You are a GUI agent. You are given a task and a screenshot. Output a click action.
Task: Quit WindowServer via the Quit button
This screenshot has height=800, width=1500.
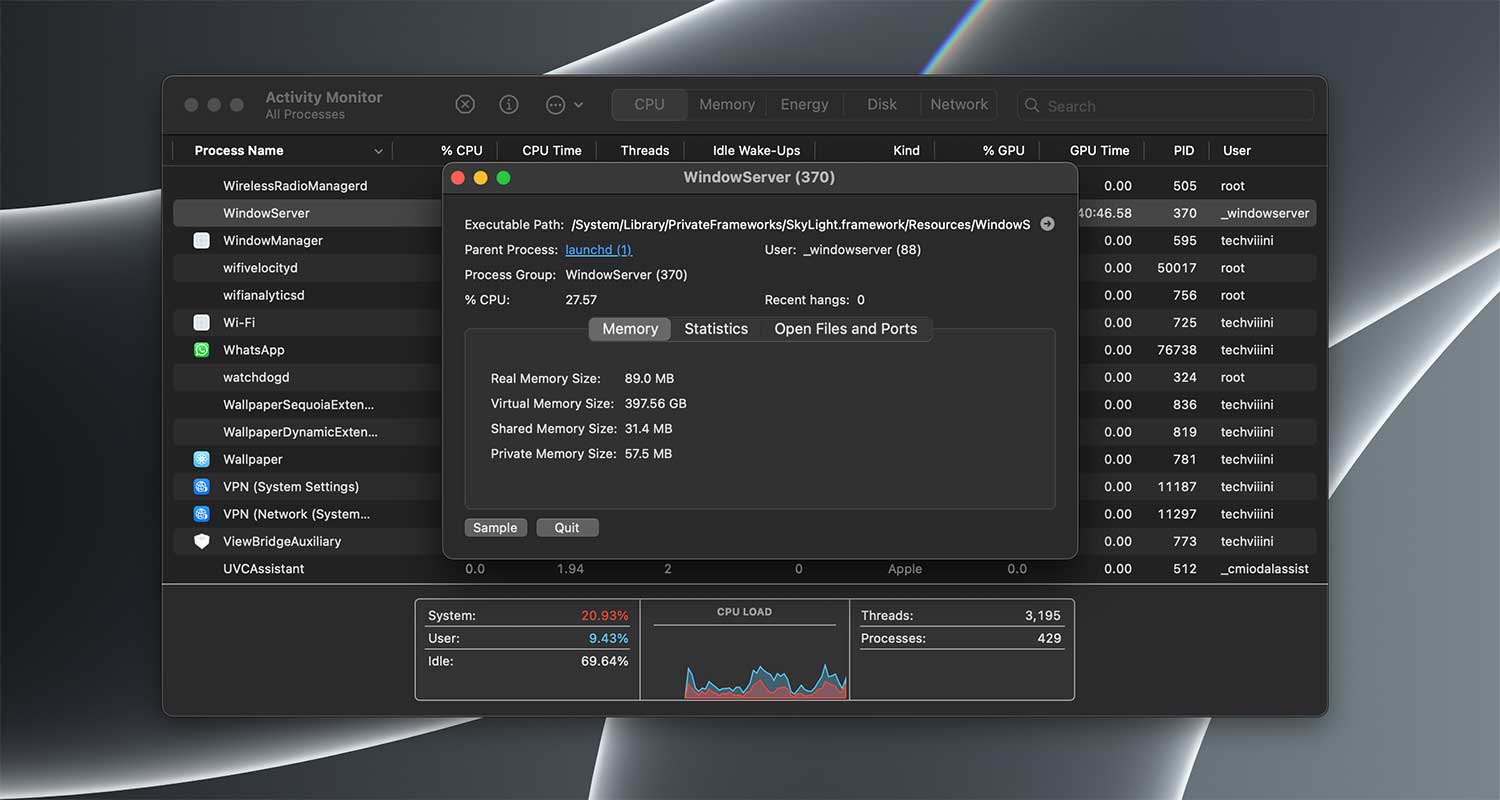point(567,527)
